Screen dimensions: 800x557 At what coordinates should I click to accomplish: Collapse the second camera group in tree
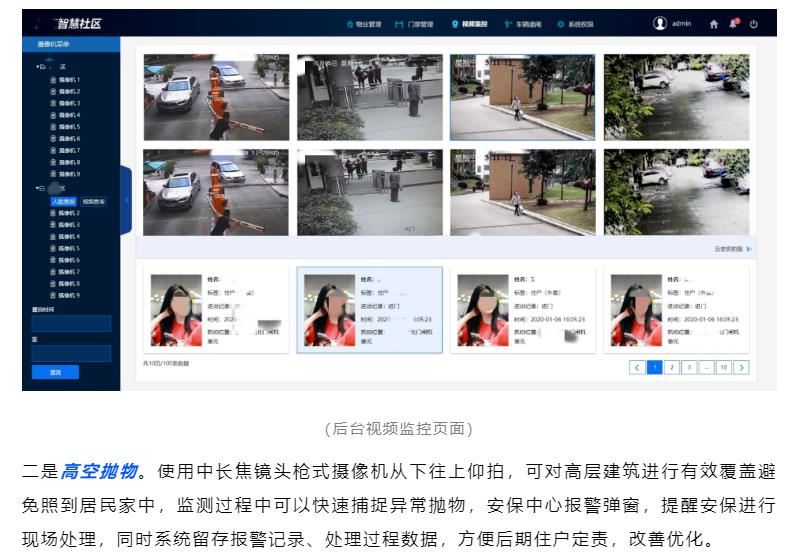tap(38, 188)
